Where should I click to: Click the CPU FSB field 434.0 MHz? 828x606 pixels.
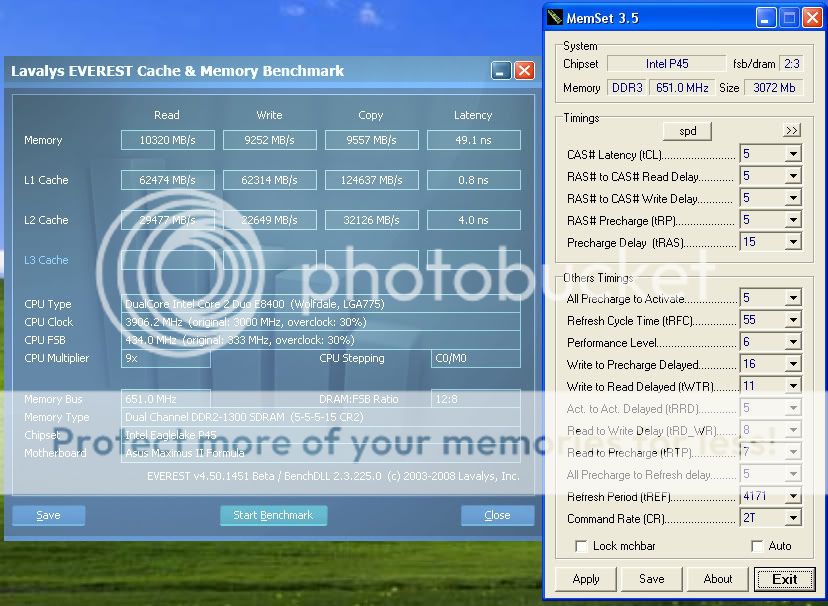tap(321, 340)
